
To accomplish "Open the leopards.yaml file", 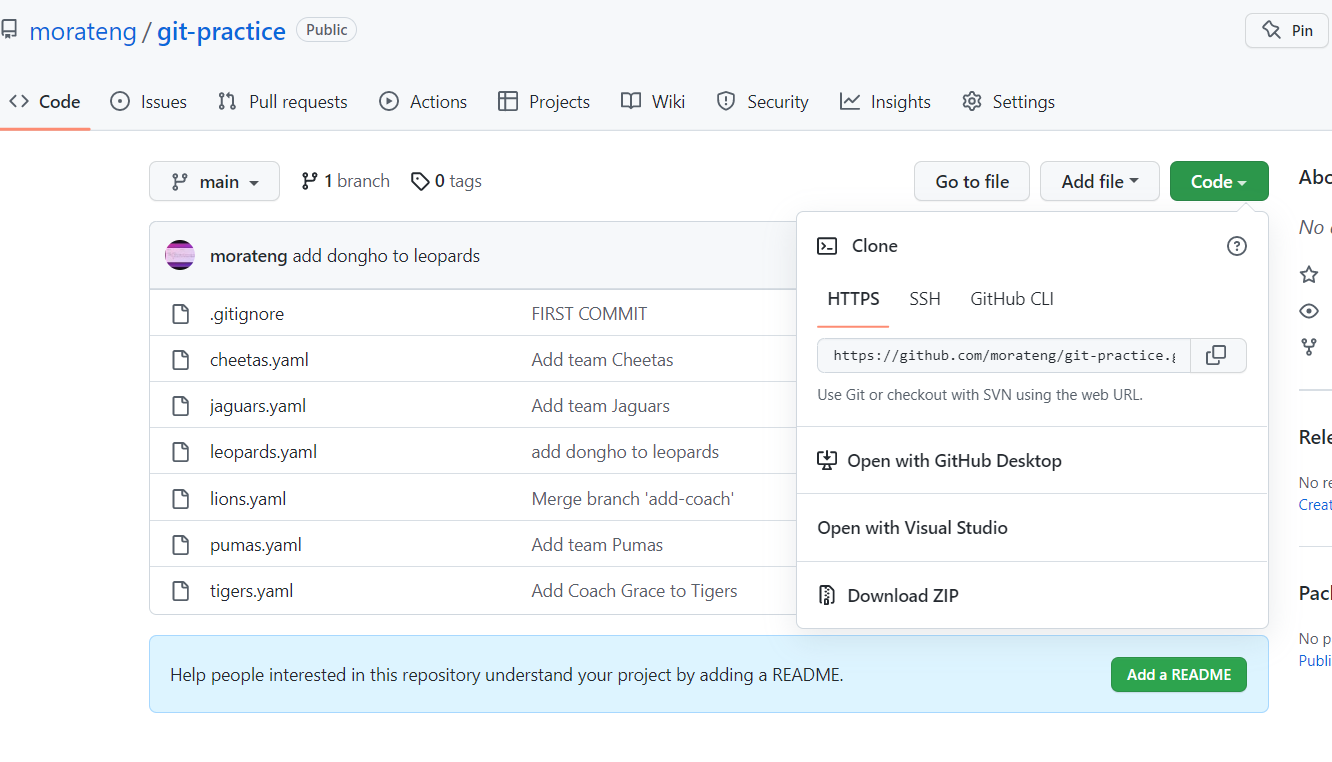I will 263,452.
